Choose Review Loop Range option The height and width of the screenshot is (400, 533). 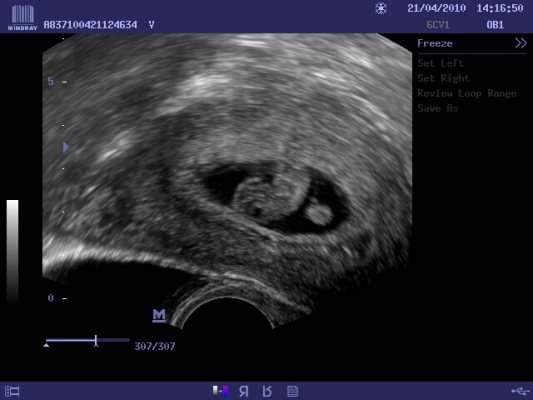(x=467, y=93)
